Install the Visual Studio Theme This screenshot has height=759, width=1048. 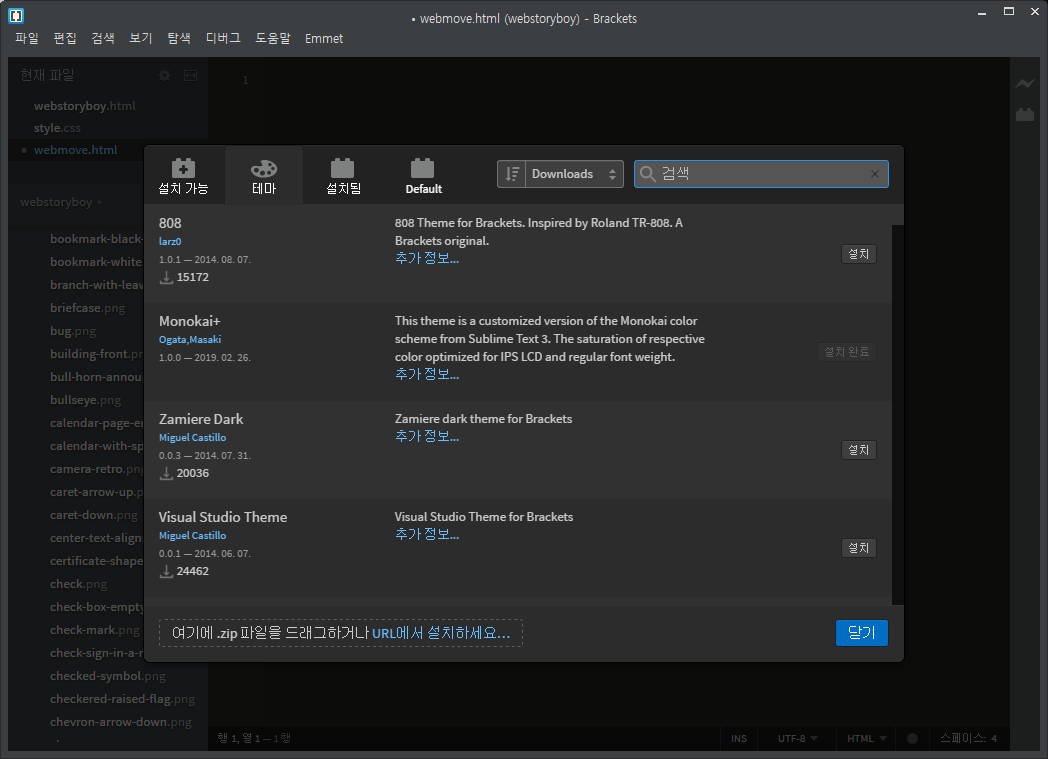(858, 548)
